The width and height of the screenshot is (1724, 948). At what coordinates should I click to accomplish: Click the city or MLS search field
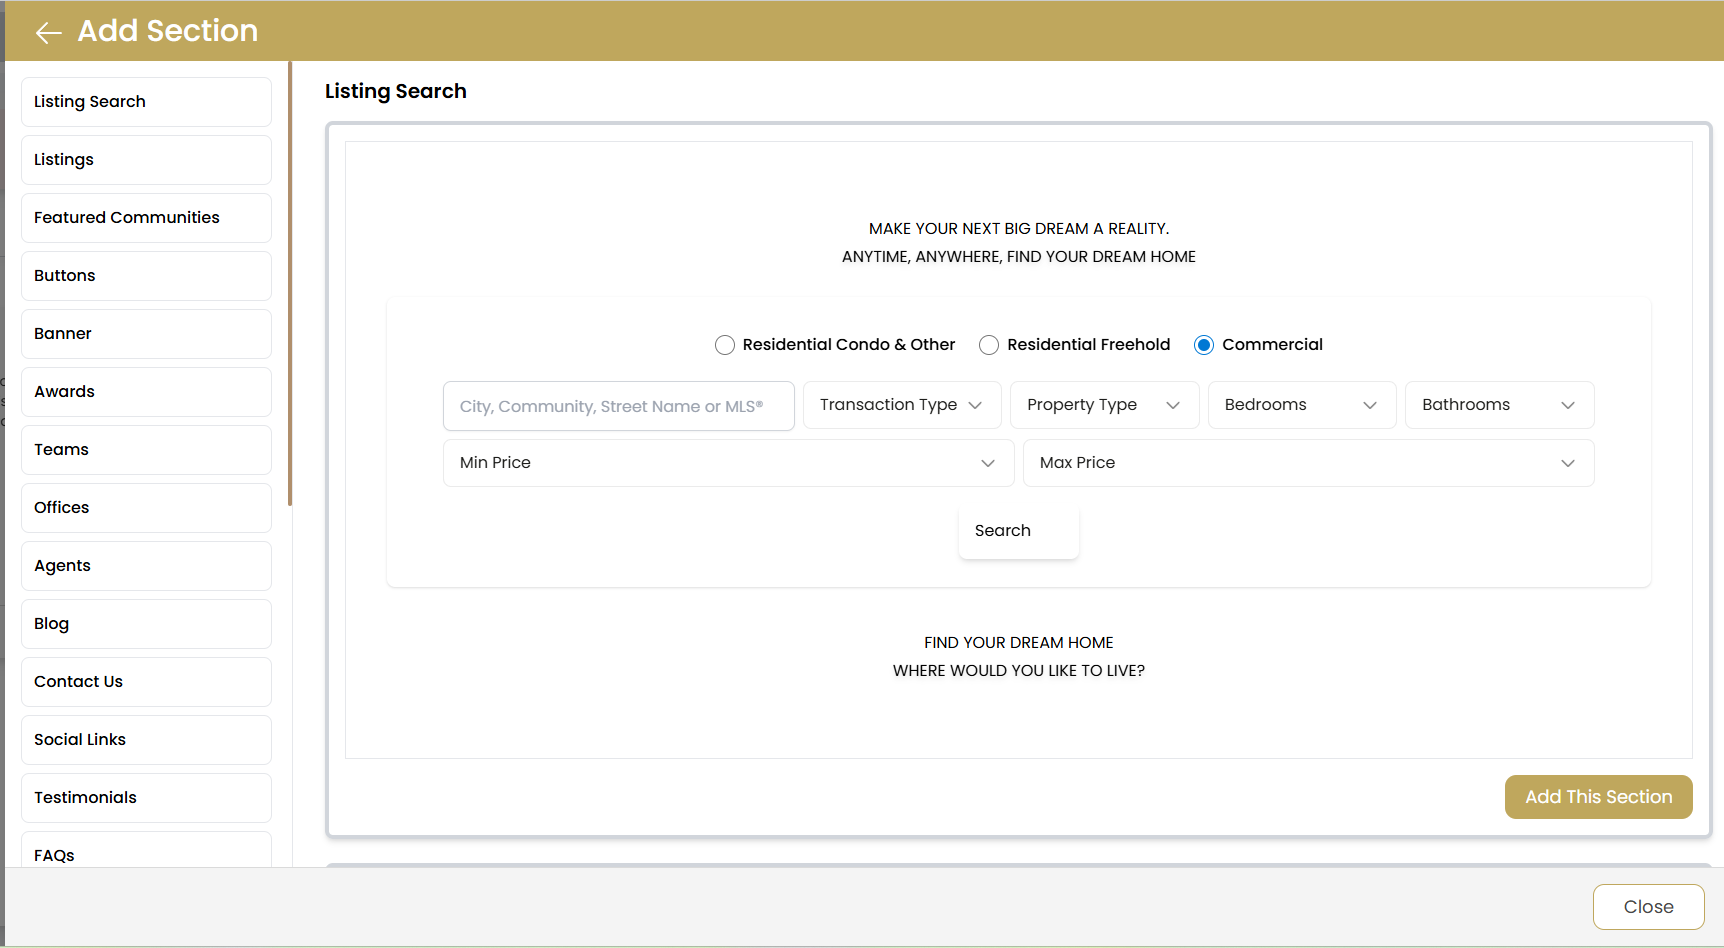pyautogui.click(x=618, y=406)
